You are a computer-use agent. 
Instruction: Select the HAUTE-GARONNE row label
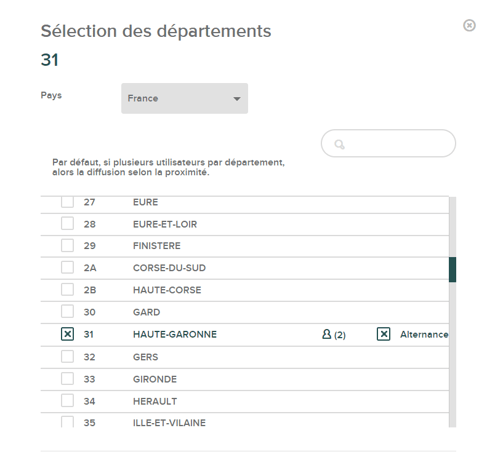(175, 334)
